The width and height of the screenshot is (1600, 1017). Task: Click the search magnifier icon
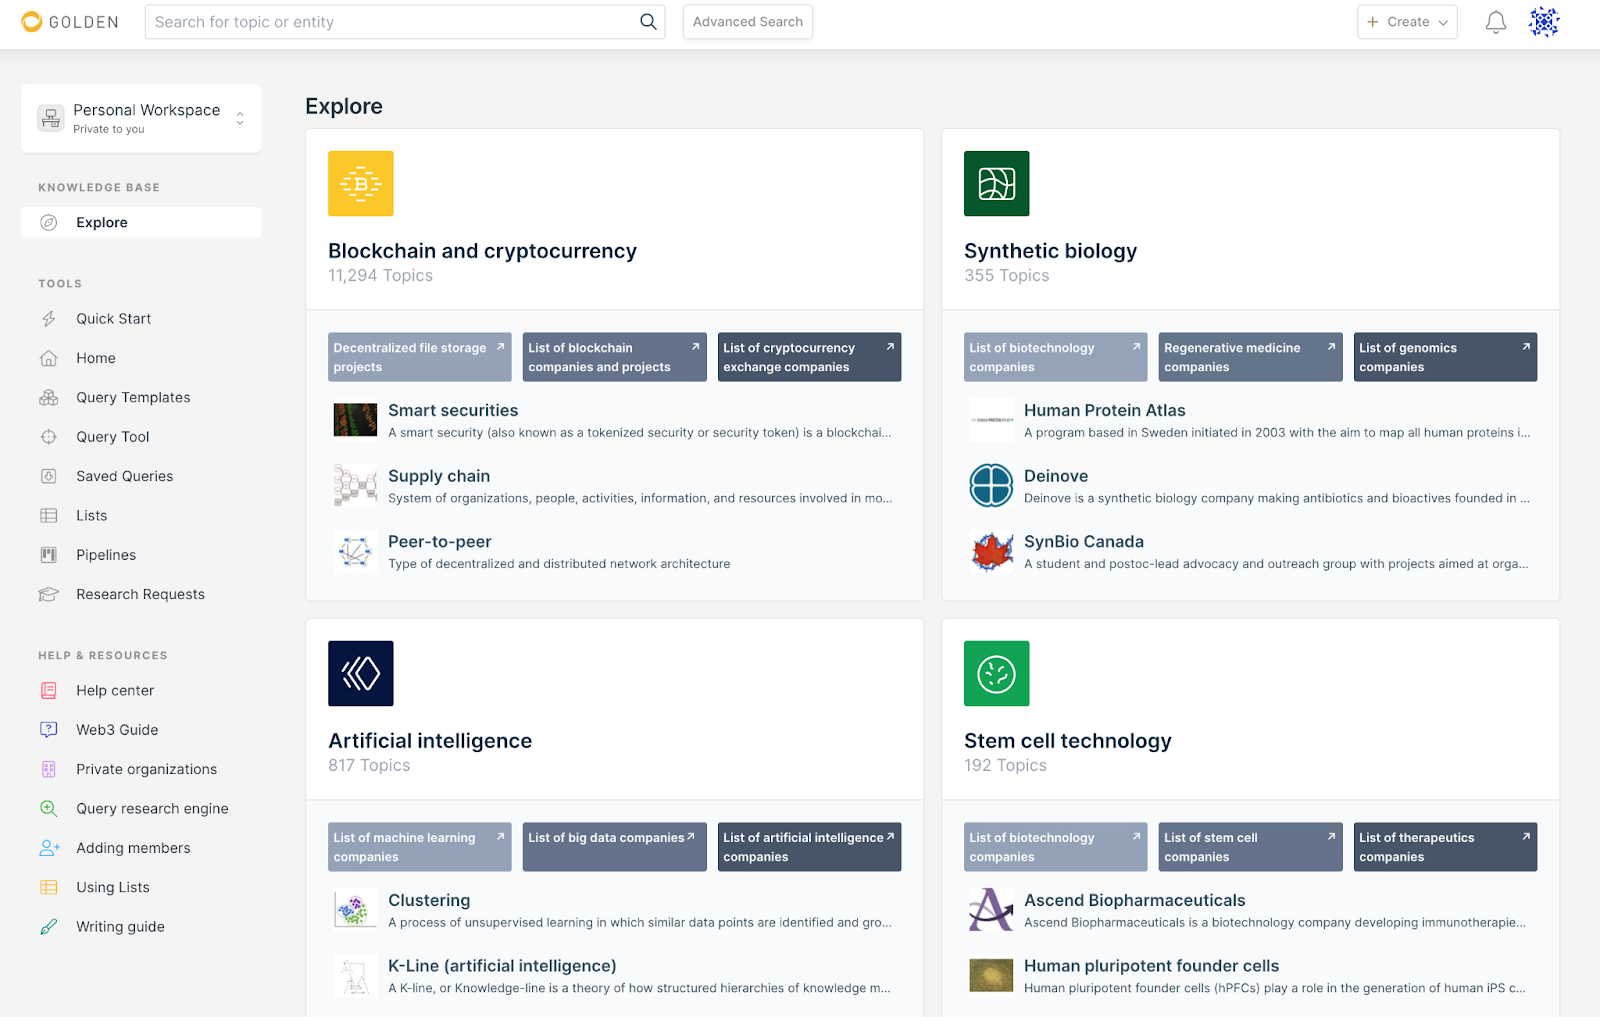click(x=648, y=22)
